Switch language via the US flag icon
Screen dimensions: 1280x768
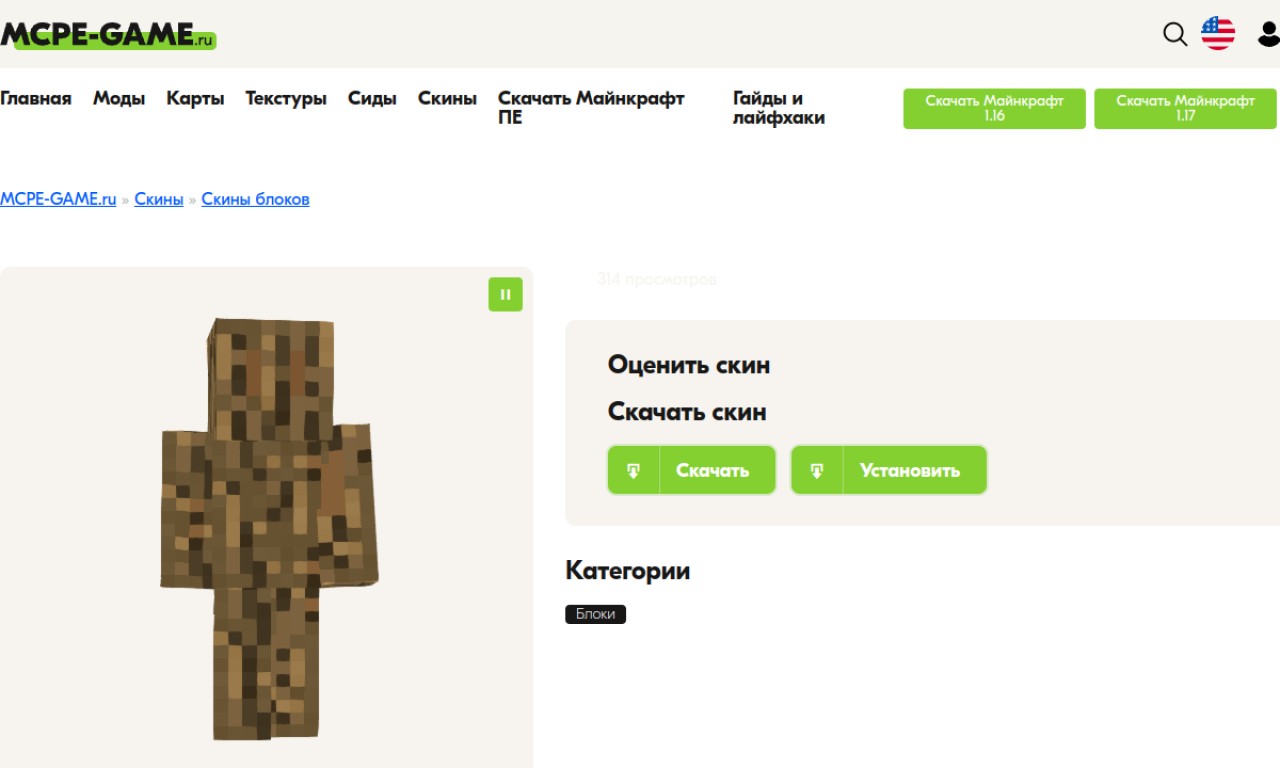click(1218, 34)
